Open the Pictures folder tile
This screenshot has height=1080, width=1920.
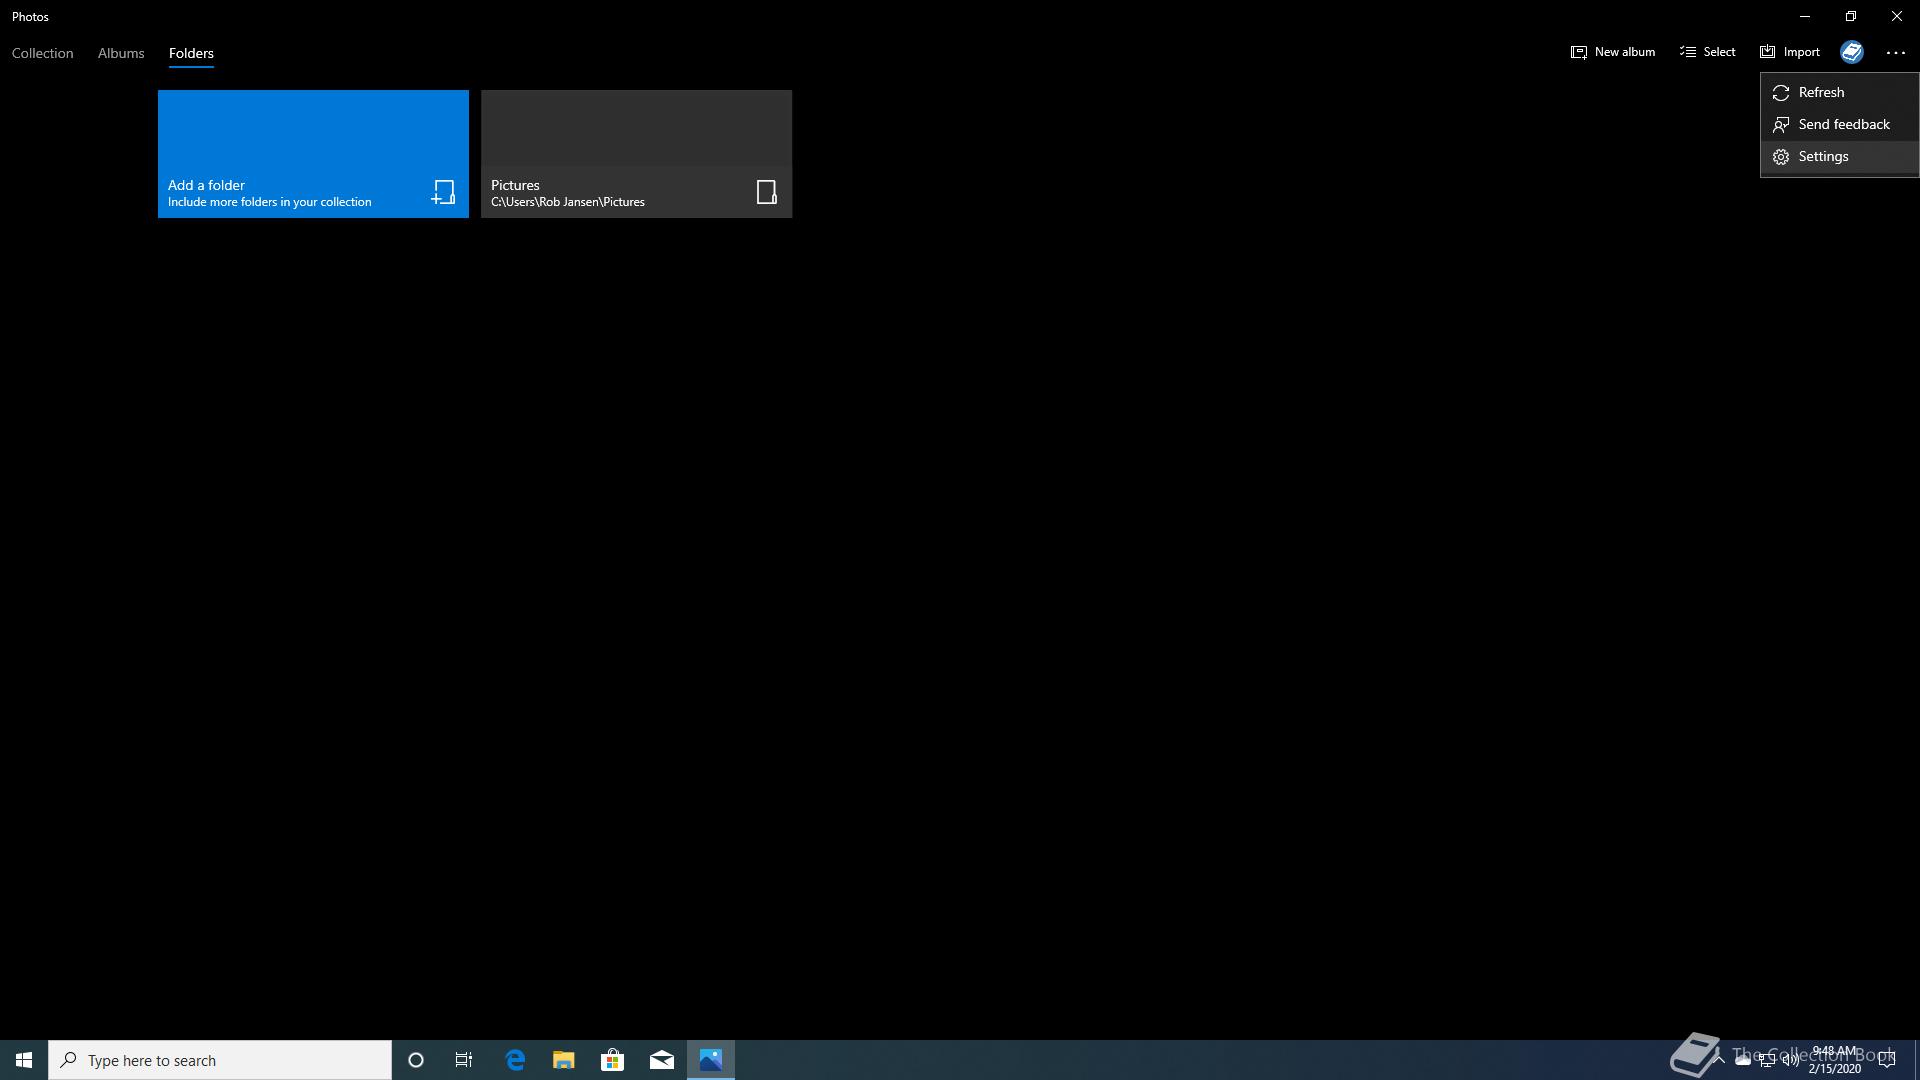click(636, 154)
